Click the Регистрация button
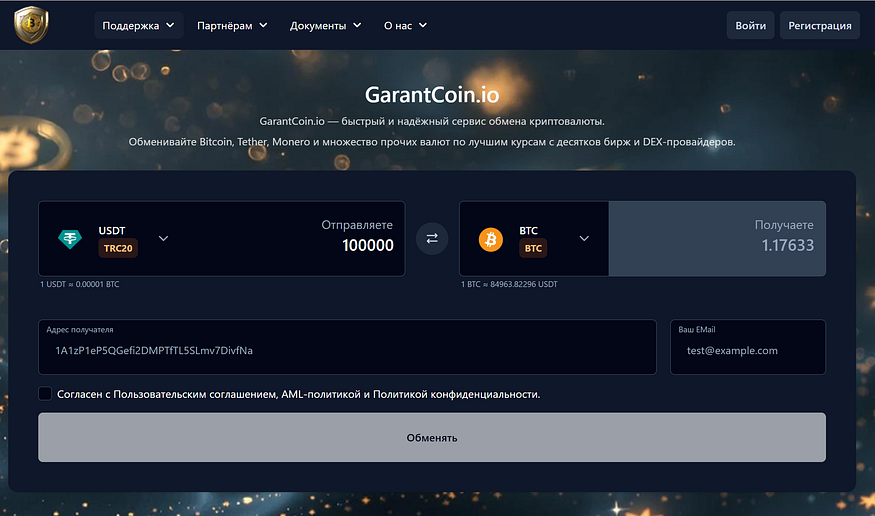This screenshot has width=875, height=516. [x=820, y=26]
